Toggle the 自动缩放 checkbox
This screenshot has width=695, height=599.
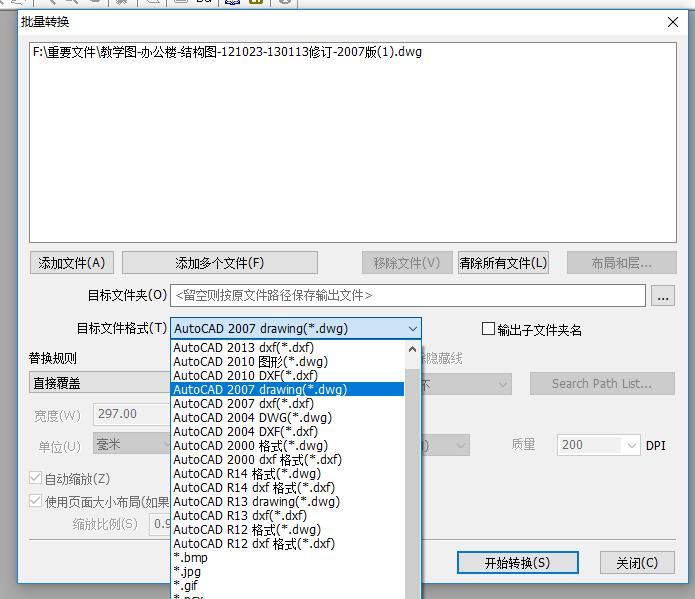(x=37, y=479)
